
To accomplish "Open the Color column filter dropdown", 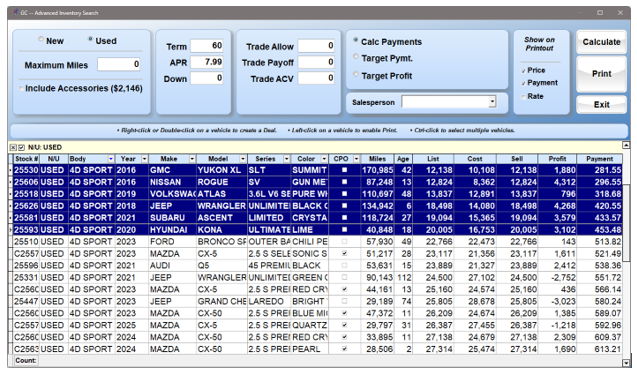I will (x=324, y=159).
